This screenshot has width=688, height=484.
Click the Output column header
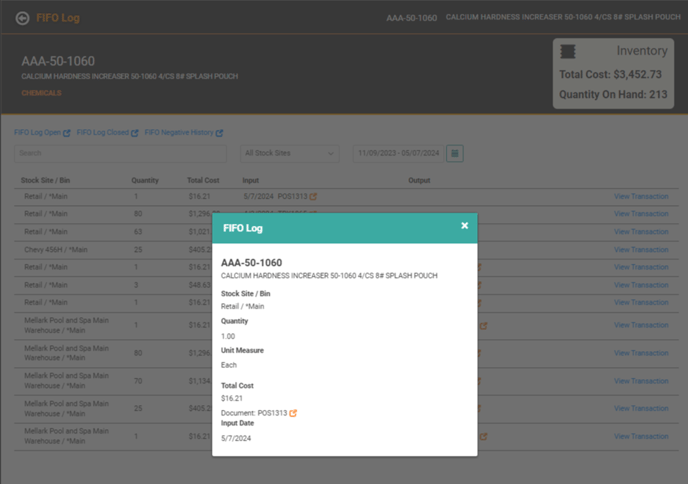pyautogui.click(x=419, y=180)
